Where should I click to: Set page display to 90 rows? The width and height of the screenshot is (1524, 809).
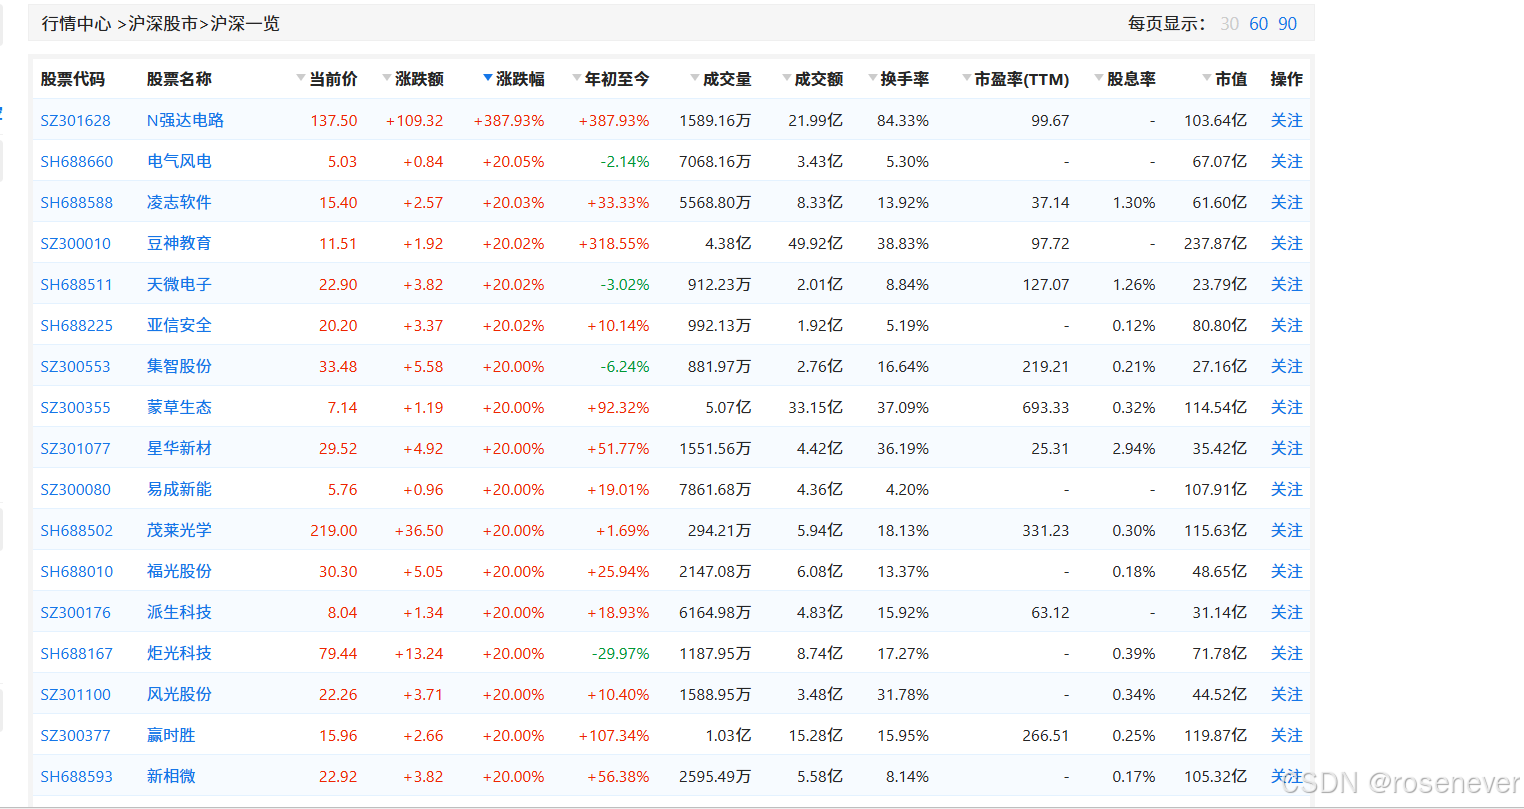[1290, 22]
